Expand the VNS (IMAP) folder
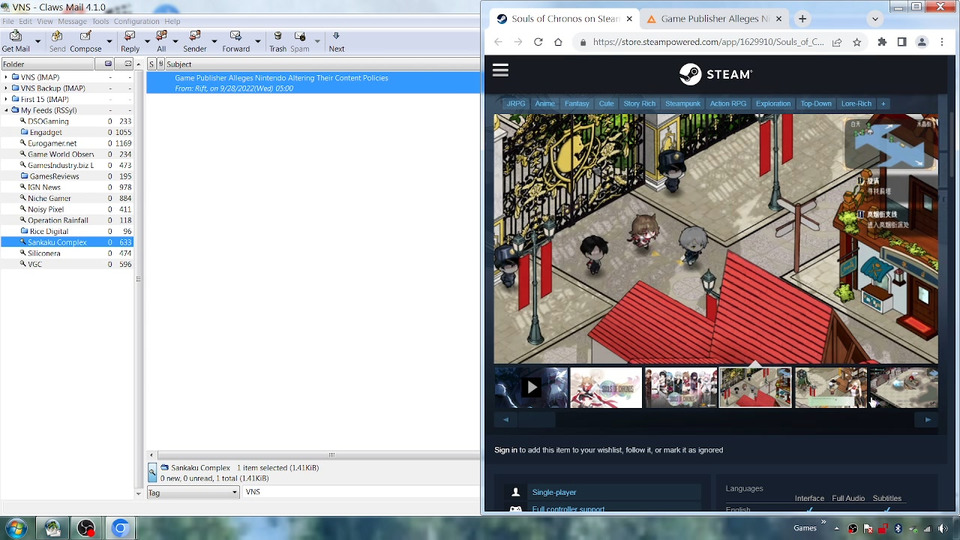 click(6, 77)
